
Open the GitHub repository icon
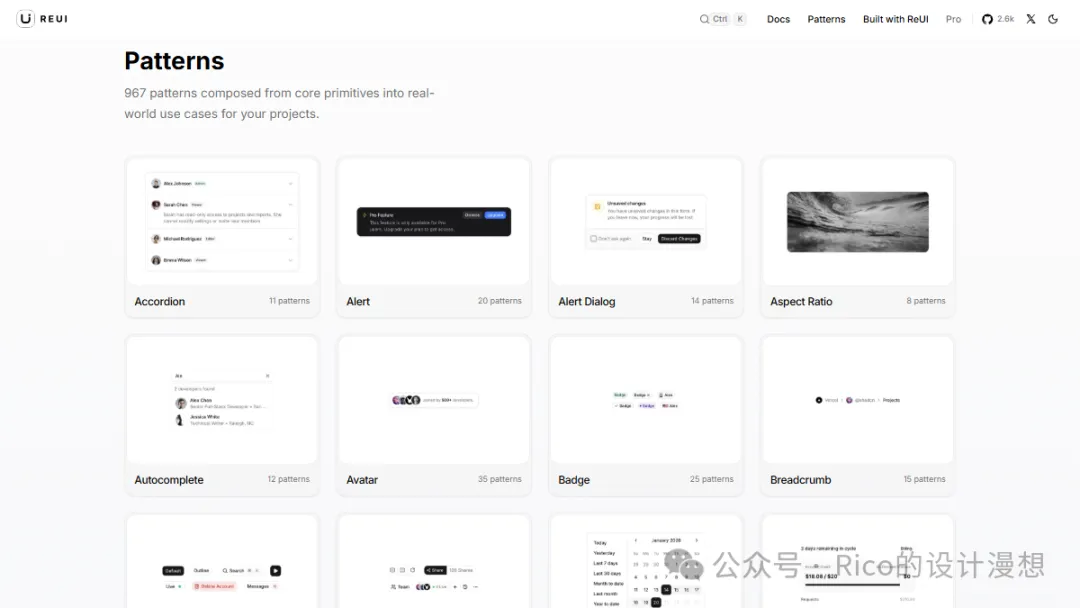pos(987,19)
